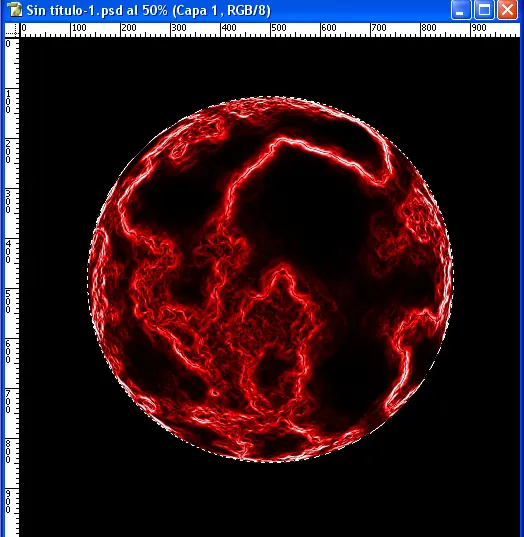Click the 300 mark on horizontal ruler
The height and width of the screenshot is (537, 524).
click(179, 28)
